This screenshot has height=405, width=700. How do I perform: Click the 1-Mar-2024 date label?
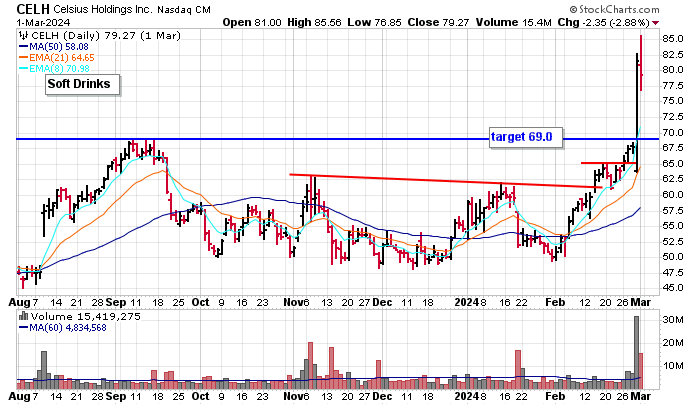pyautogui.click(x=43, y=22)
